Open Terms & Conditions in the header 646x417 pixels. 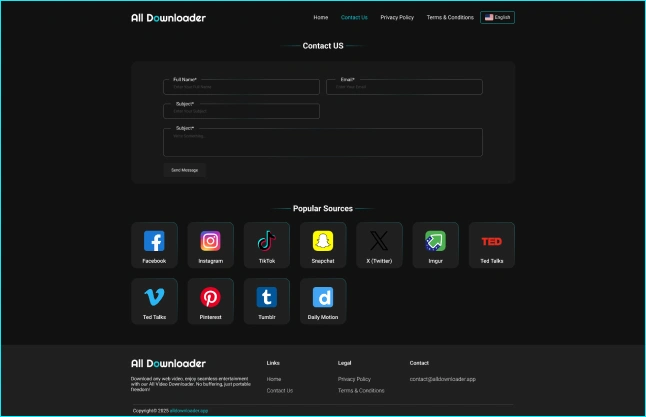tap(450, 17)
